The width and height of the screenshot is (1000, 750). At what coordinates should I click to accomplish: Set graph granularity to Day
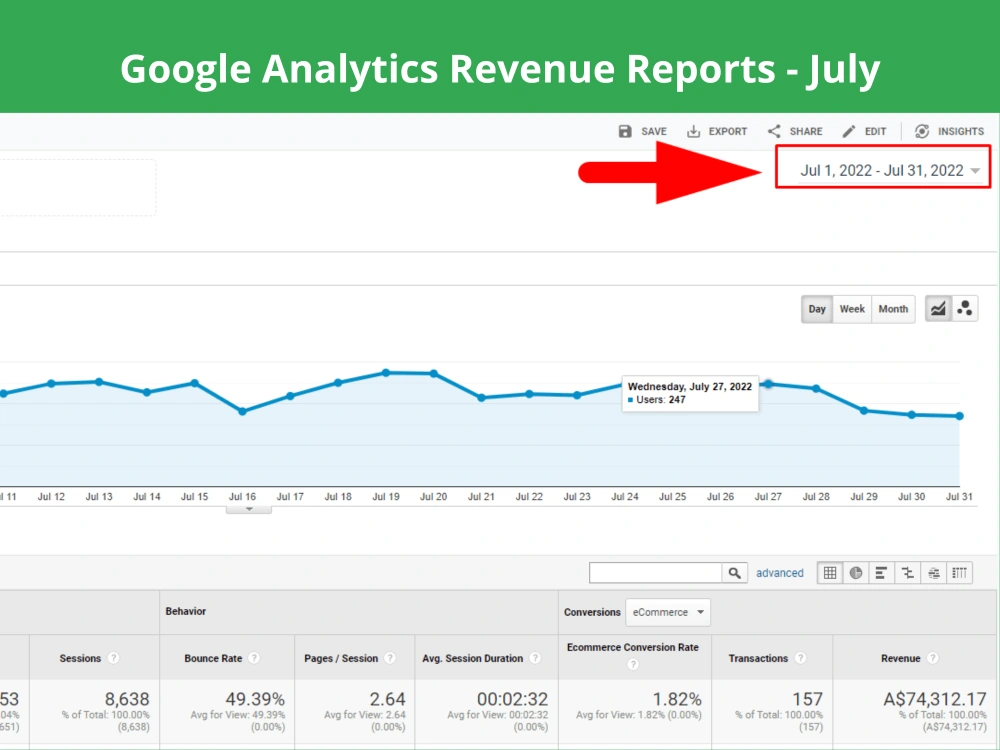point(817,309)
